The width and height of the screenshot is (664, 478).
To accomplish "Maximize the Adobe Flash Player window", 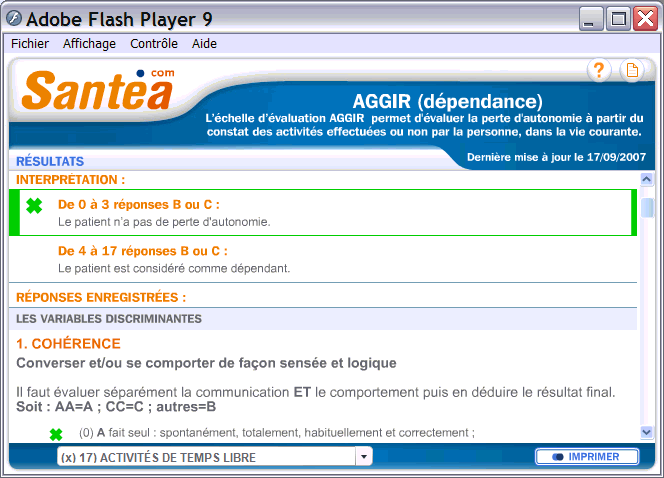I will coord(618,19).
